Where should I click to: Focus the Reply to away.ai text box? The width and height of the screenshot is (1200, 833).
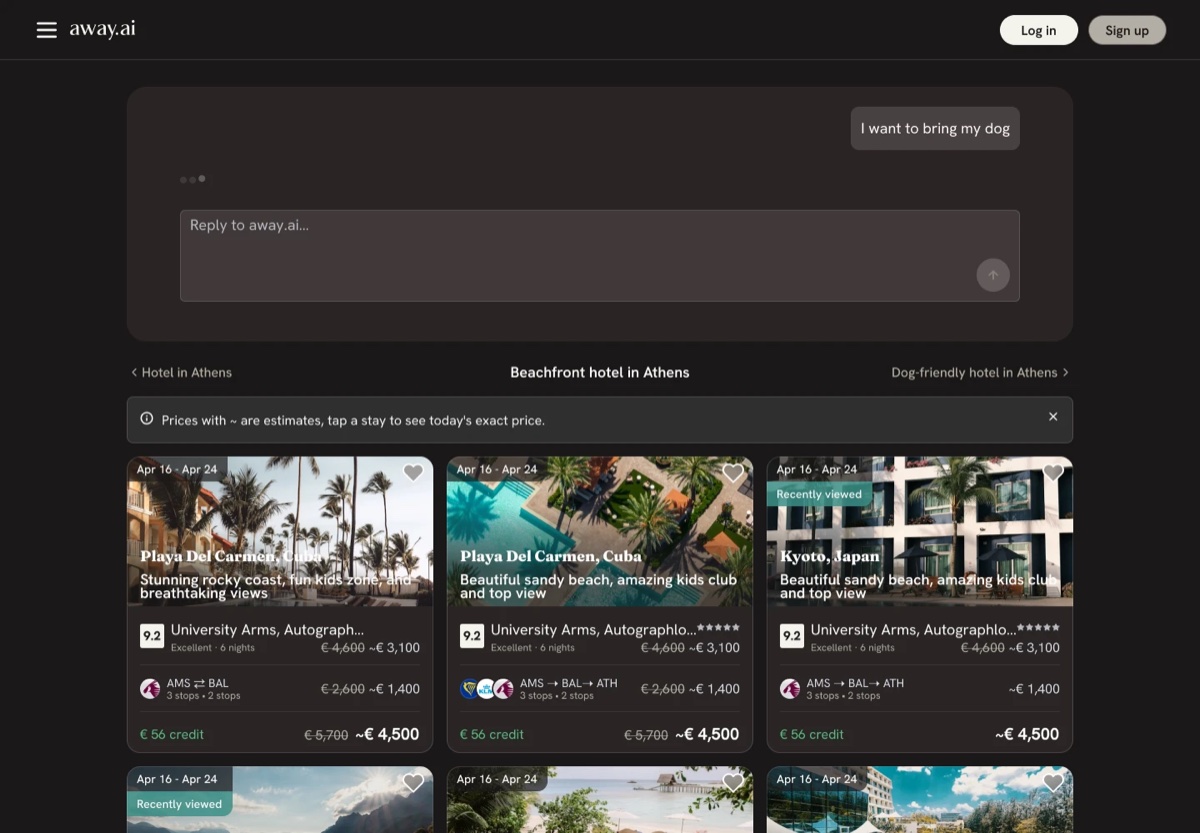600,255
